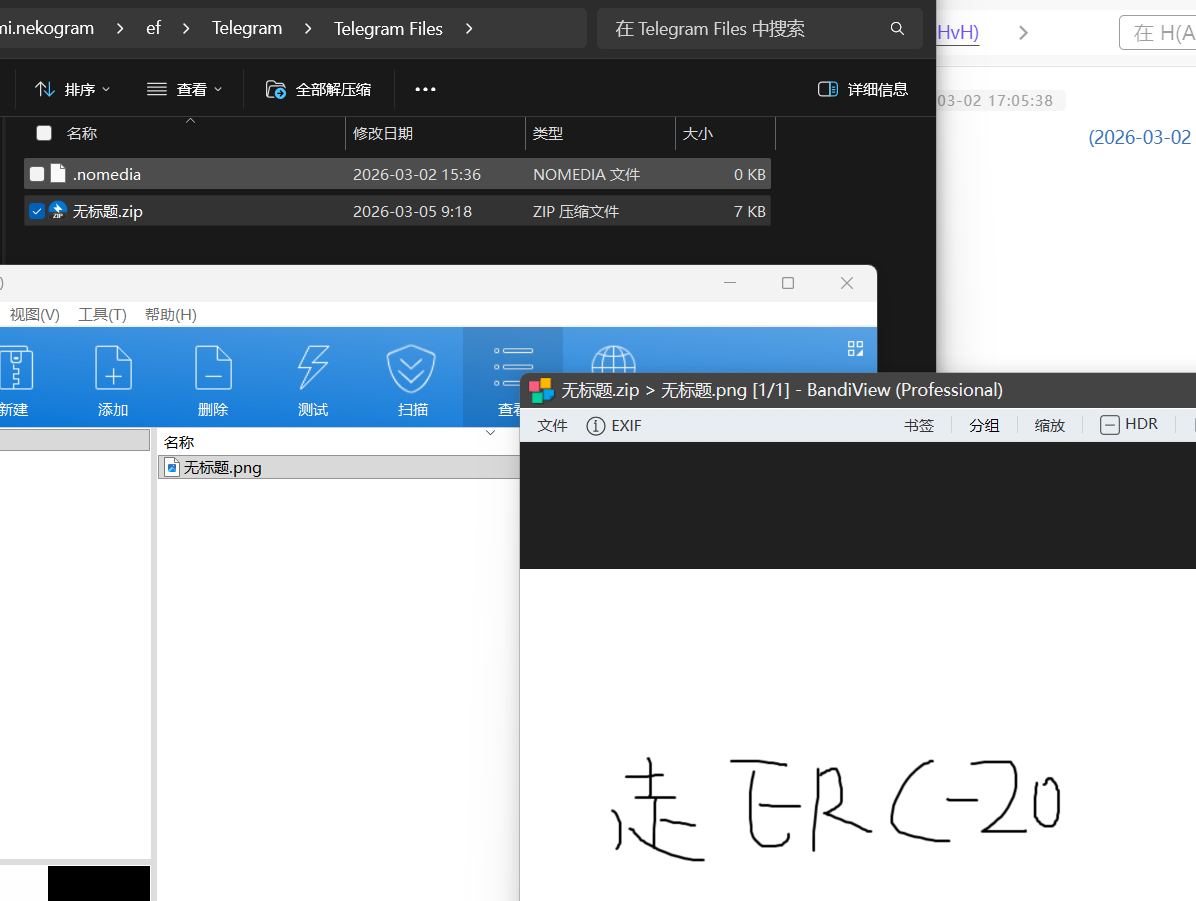
Task: Click the BandiView app logo icon
Action: pos(541,390)
